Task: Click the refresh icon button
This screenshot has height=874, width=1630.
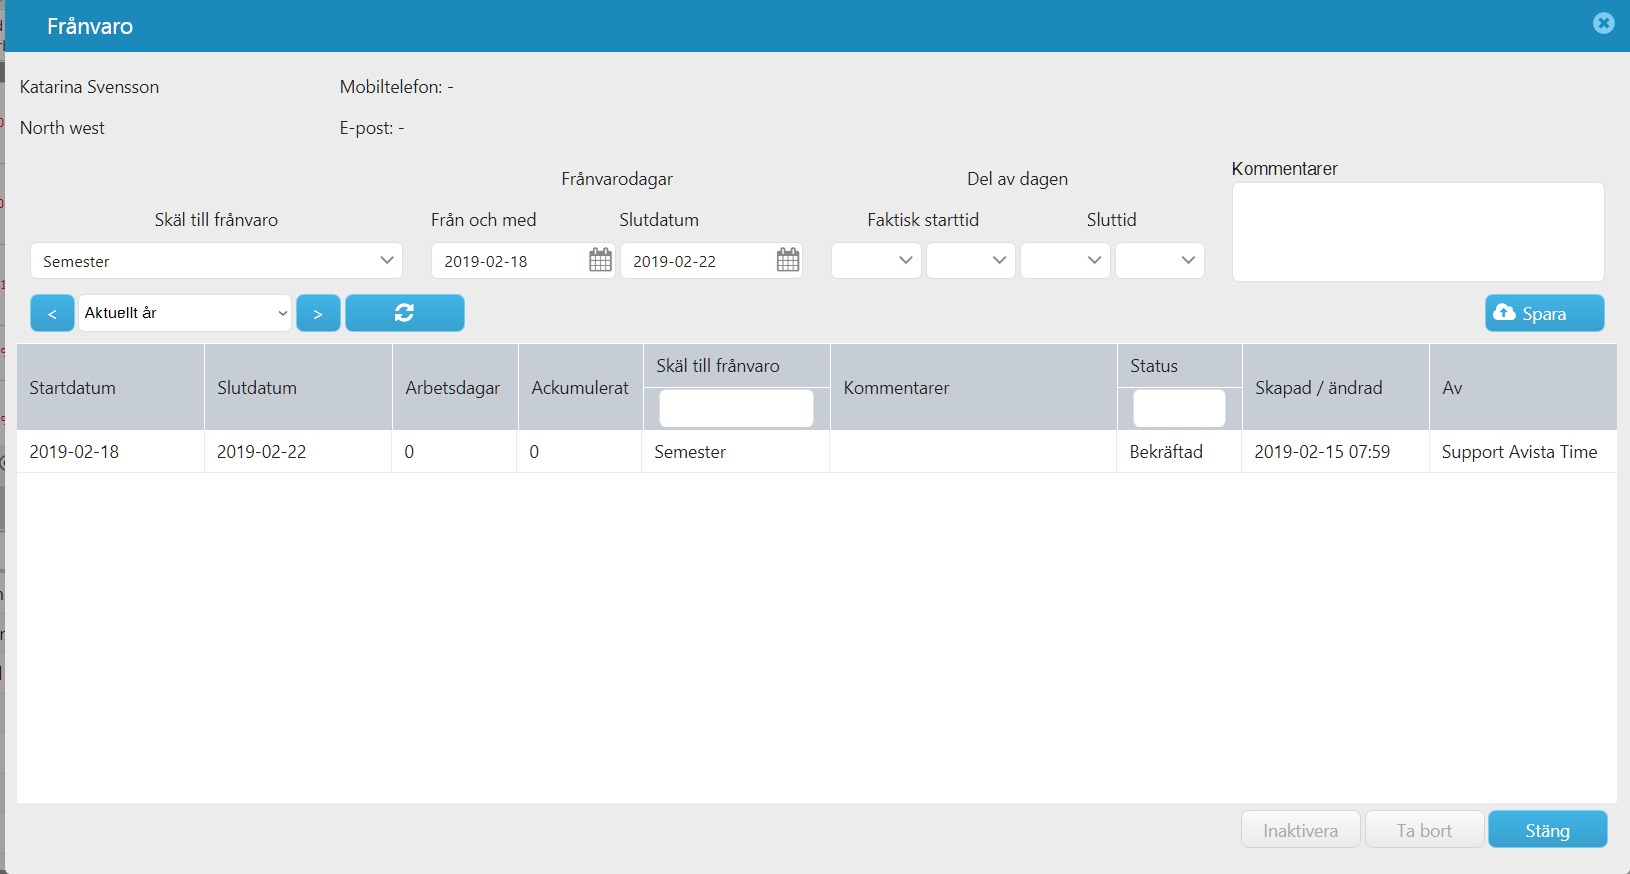Action: [405, 313]
